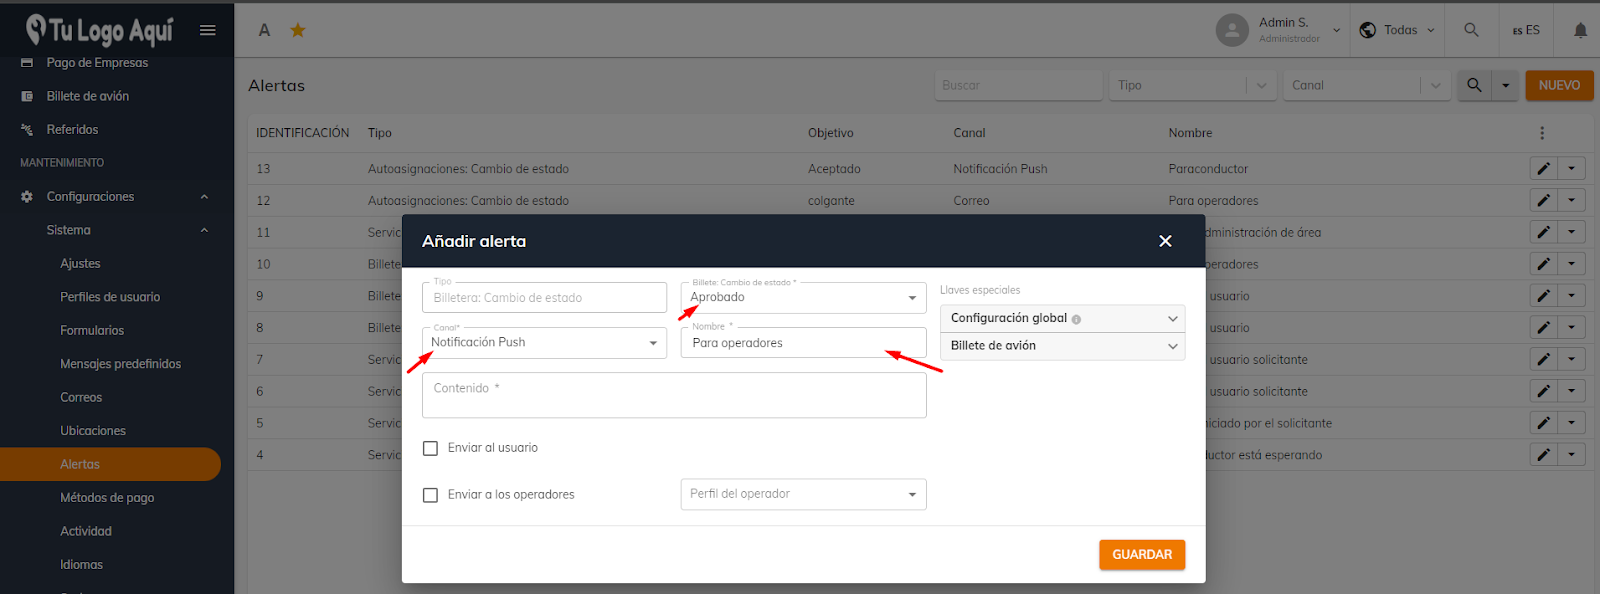Open the Canal Notificación Push dropdown

[544, 342]
